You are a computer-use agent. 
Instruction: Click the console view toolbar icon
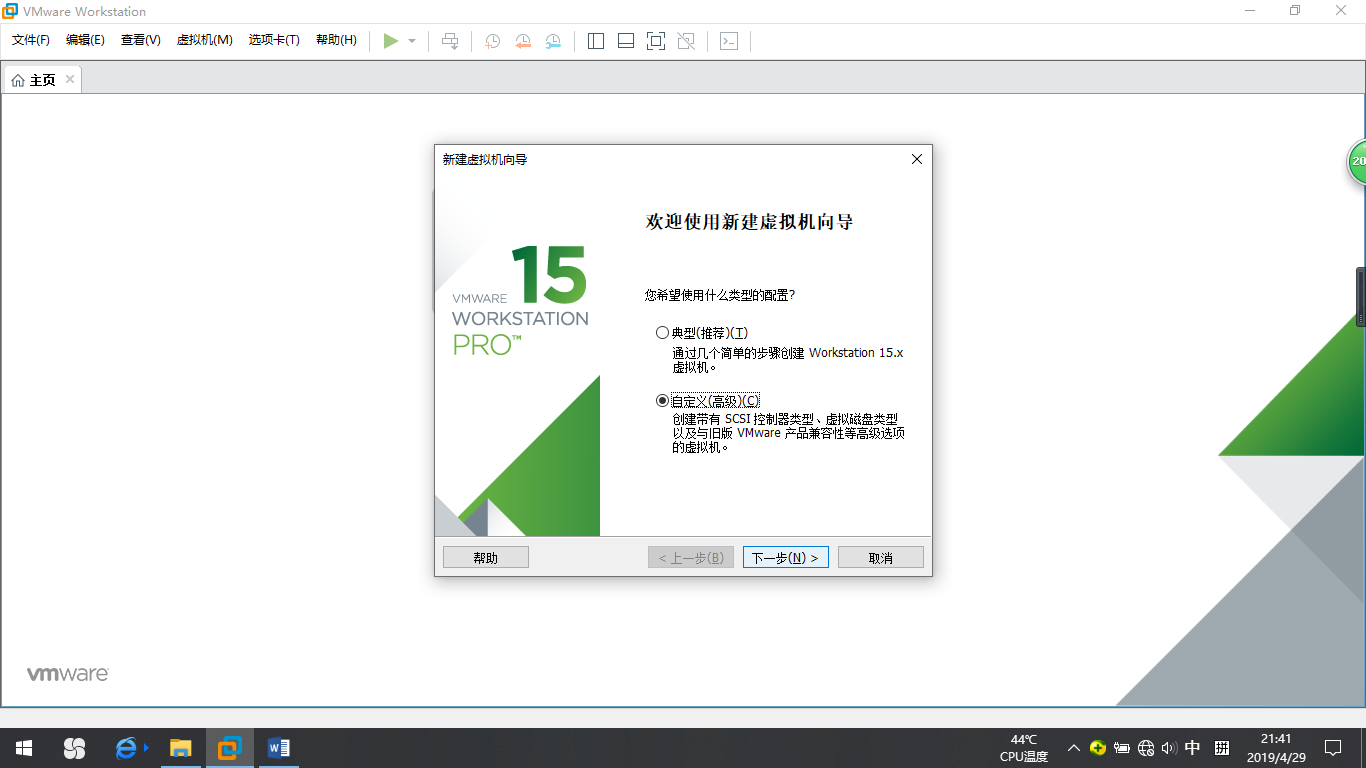click(729, 41)
